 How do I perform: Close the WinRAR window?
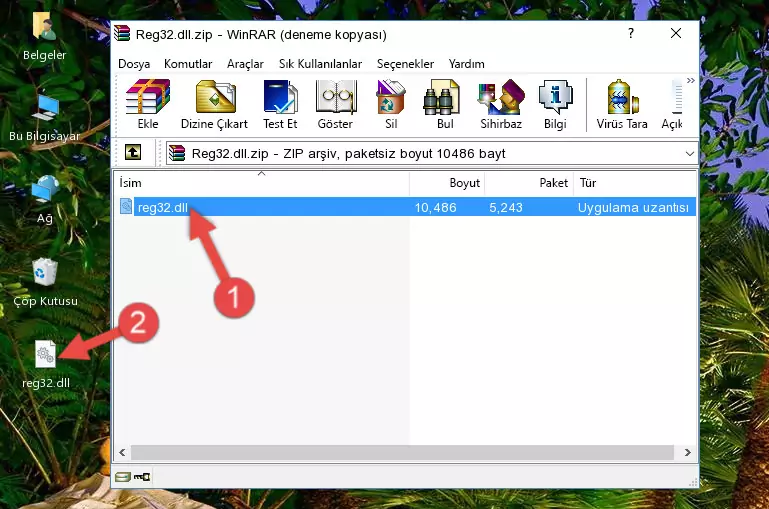[676, 33]
